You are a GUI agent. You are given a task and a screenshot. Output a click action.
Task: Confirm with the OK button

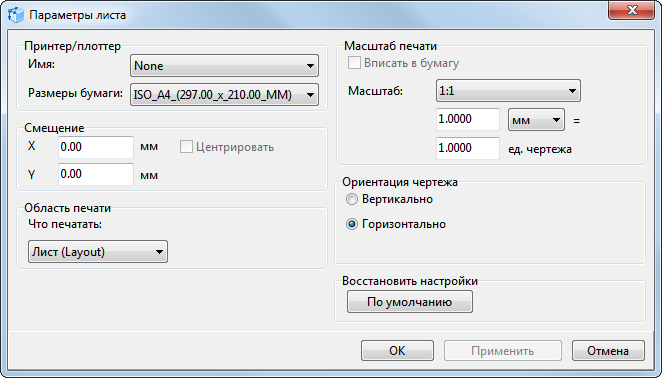[397, 351]
